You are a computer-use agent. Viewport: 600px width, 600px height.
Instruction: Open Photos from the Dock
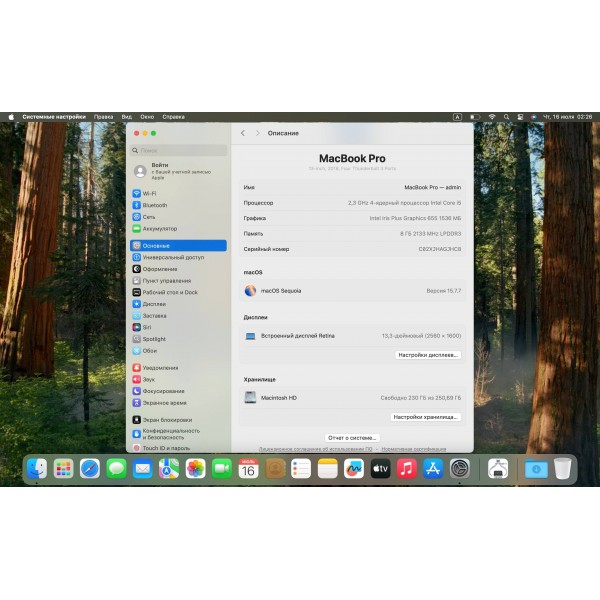(x=196, y=468)
